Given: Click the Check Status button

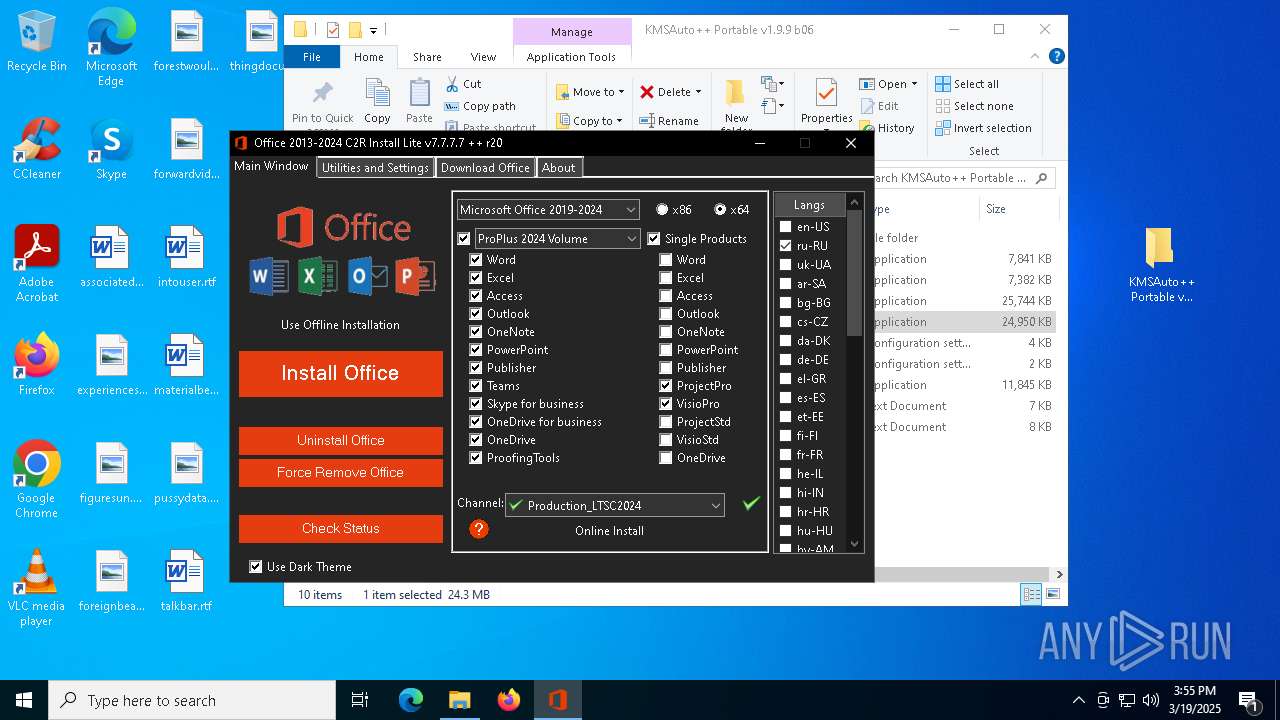Looking at the screenshot, I should coord(340,529).
